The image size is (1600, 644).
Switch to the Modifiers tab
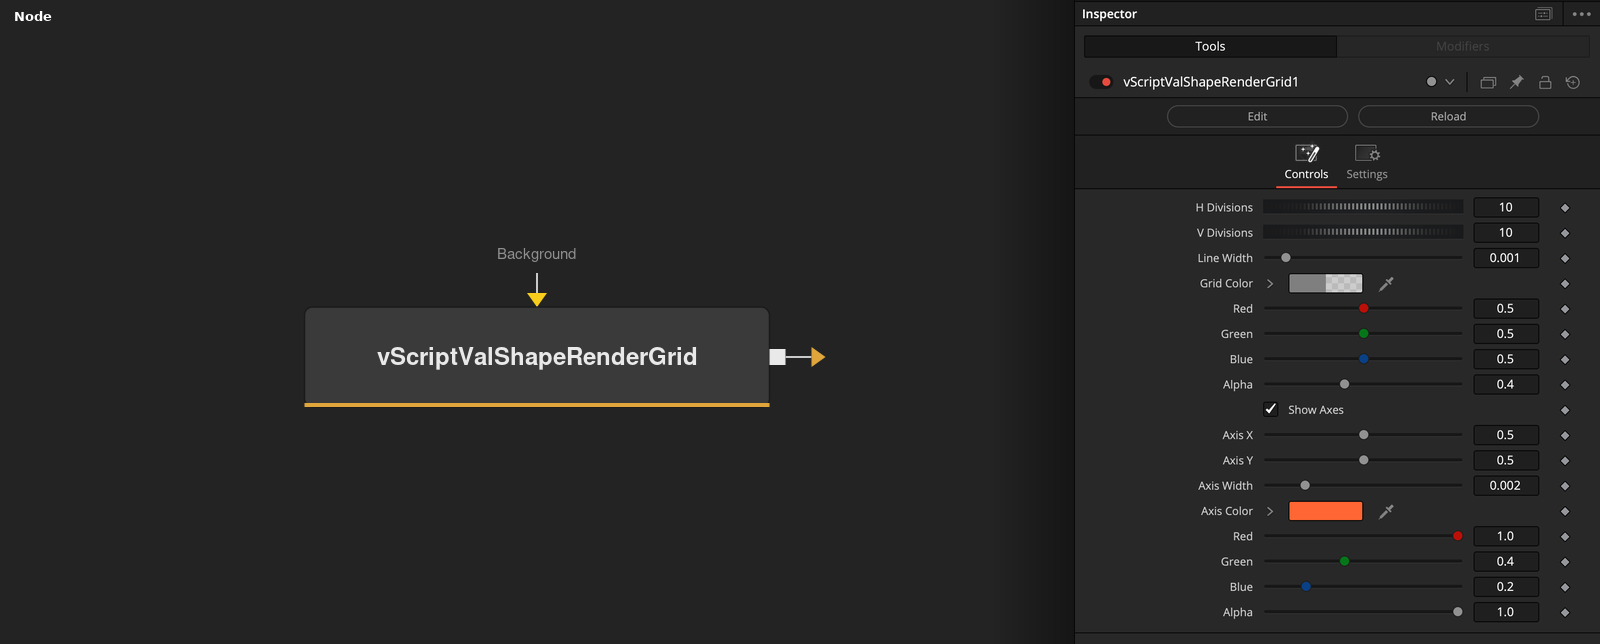pos(1463,46)
